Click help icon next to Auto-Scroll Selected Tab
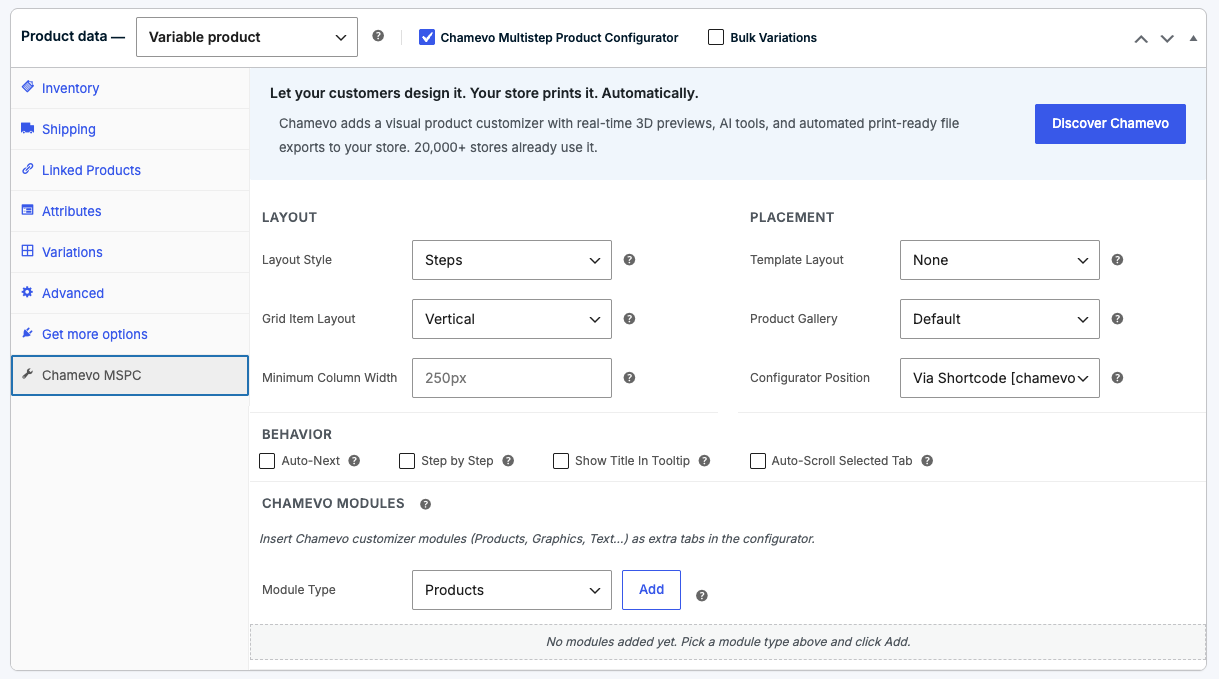The width and height of the screenshot is (1219, 679). 927,461
